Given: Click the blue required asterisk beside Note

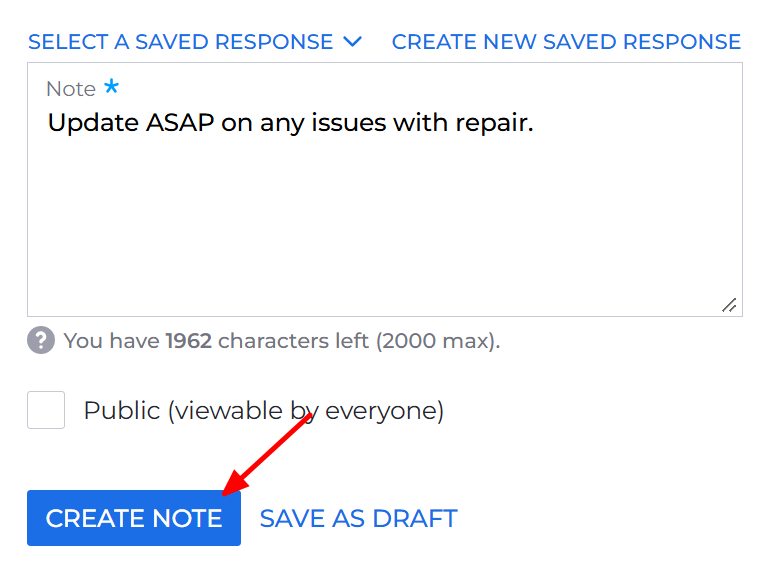Looking at the screenshot, I should coord(112,87).
